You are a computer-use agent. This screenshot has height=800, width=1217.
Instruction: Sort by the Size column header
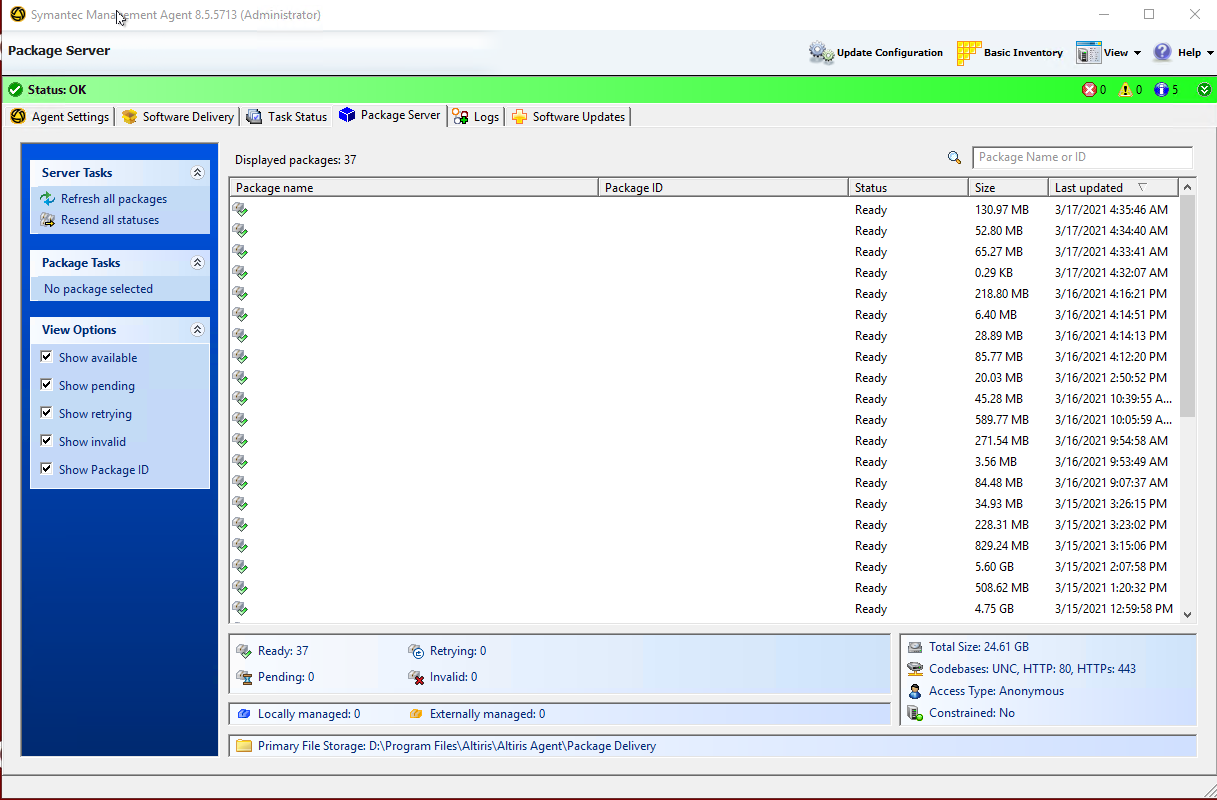pos(1007,188)
